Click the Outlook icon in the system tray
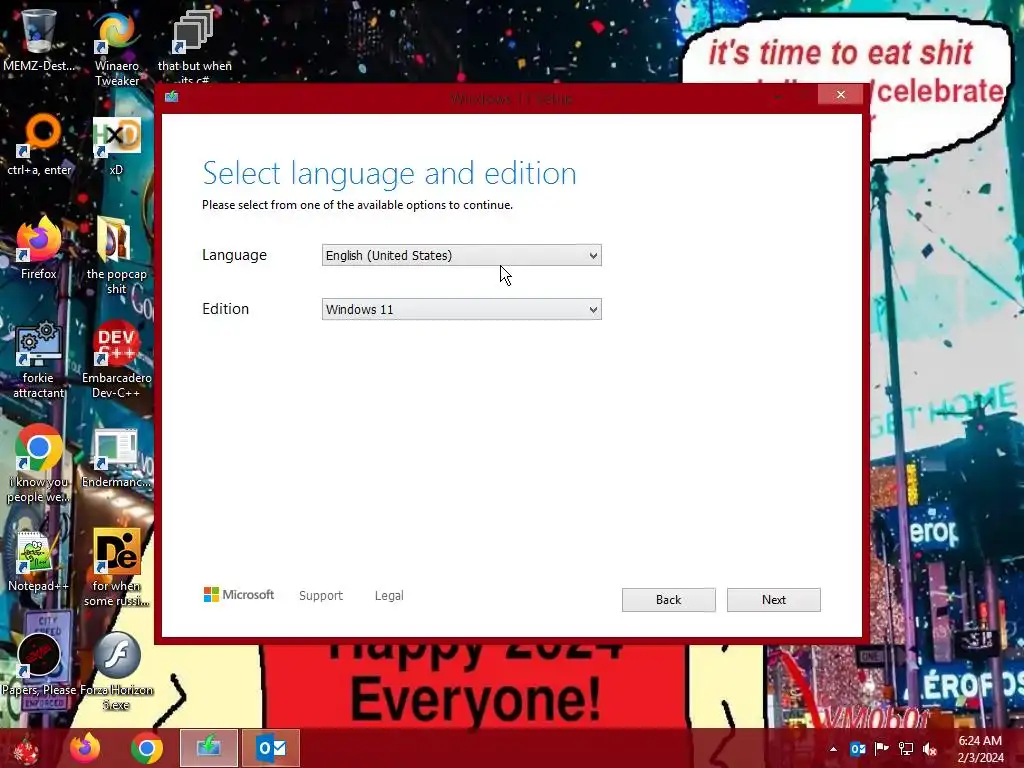The width and height of the screenshot is (1024, 768). point(857,749)
